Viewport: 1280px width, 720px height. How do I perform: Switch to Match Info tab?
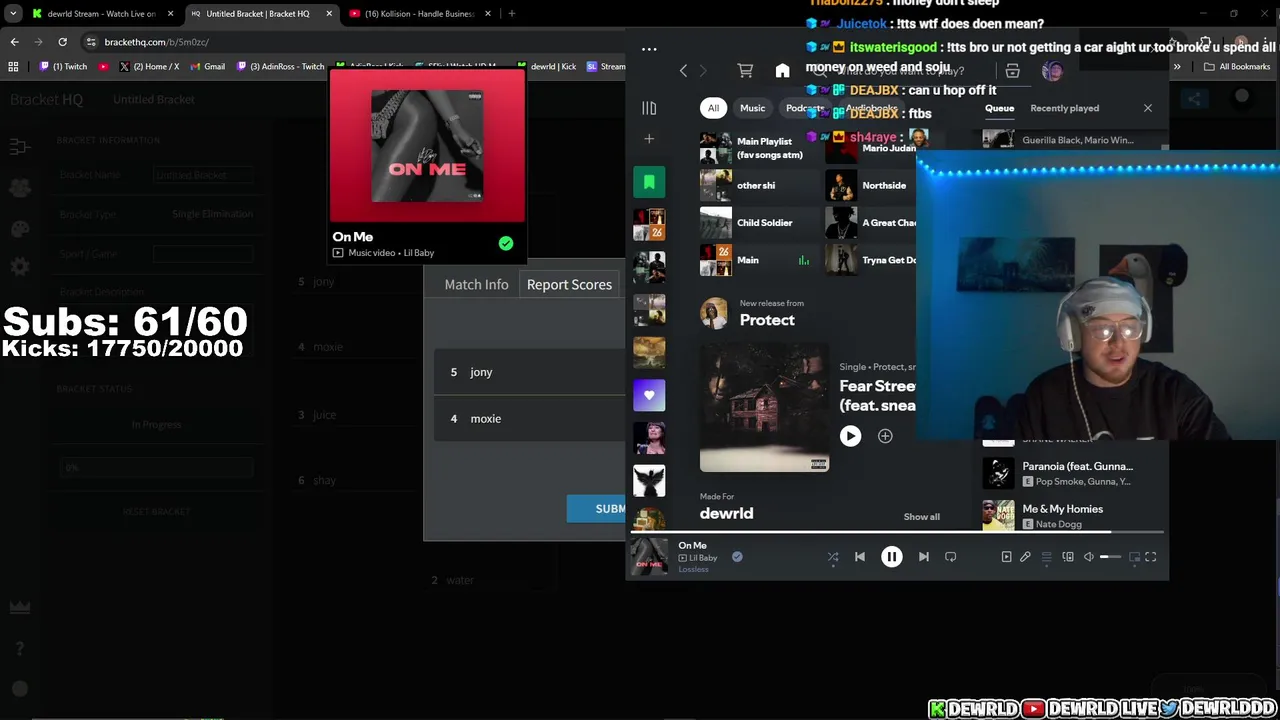[476, 284]
